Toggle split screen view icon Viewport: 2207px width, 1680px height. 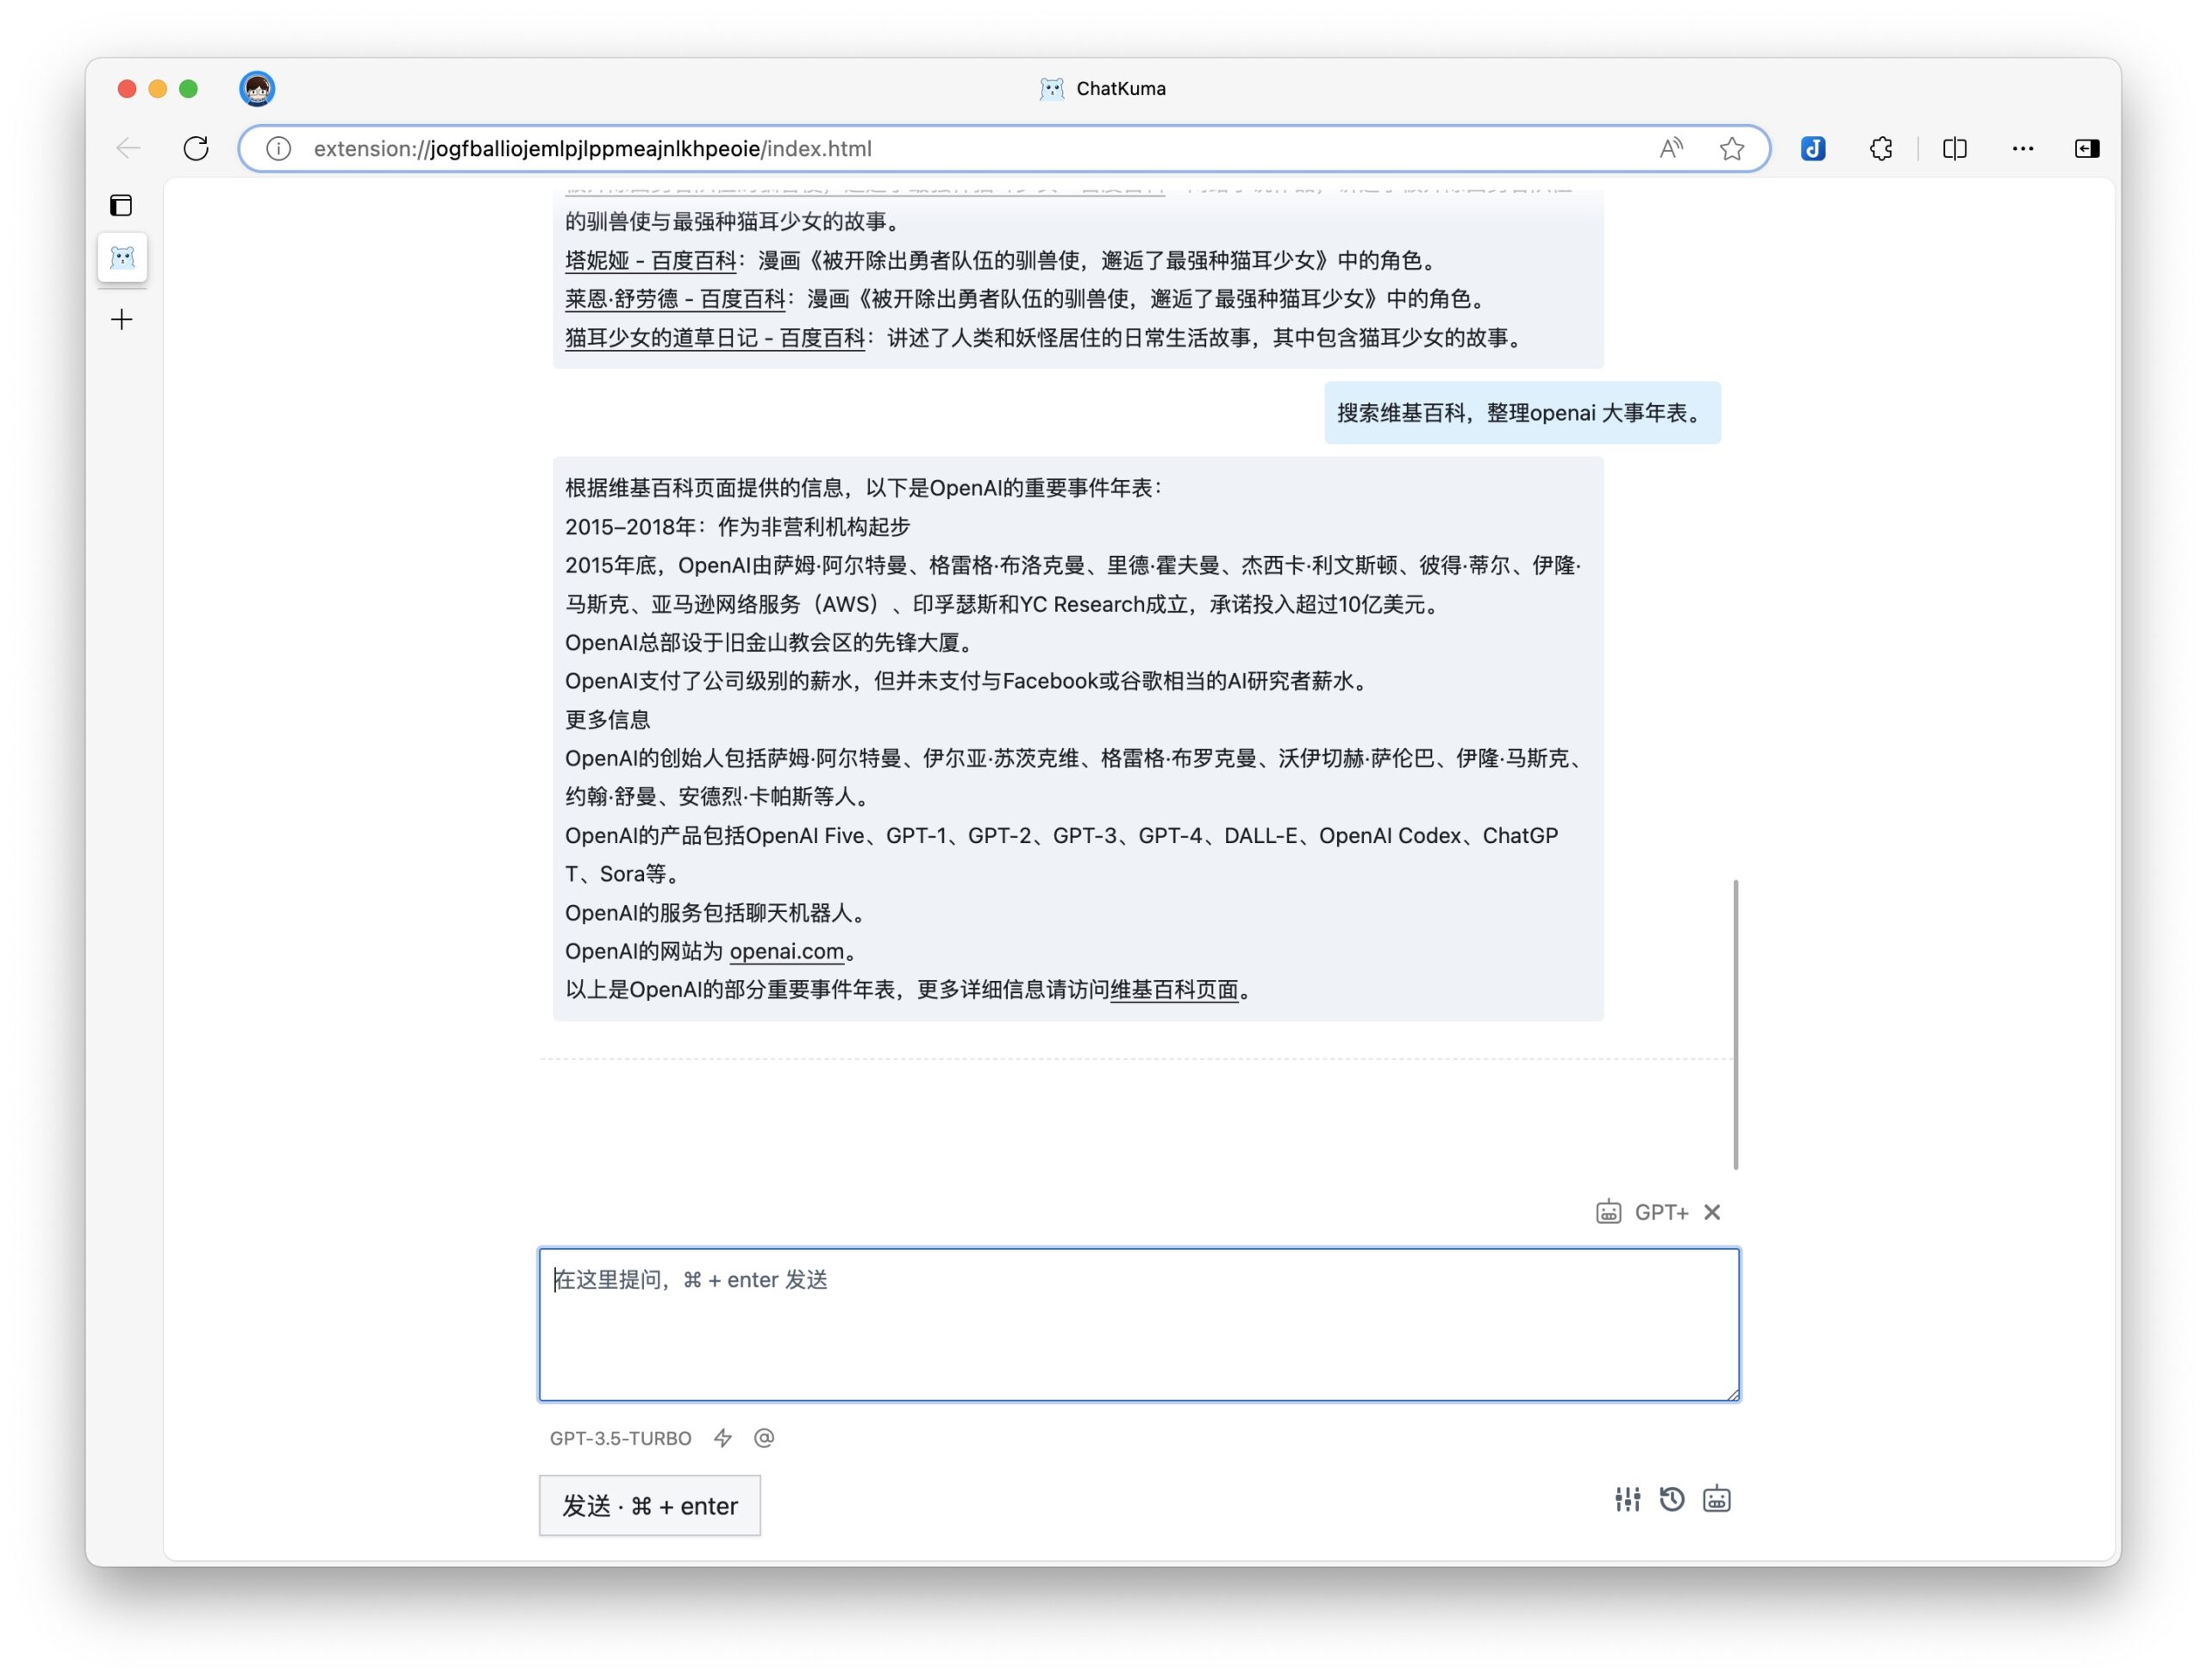1954,149
